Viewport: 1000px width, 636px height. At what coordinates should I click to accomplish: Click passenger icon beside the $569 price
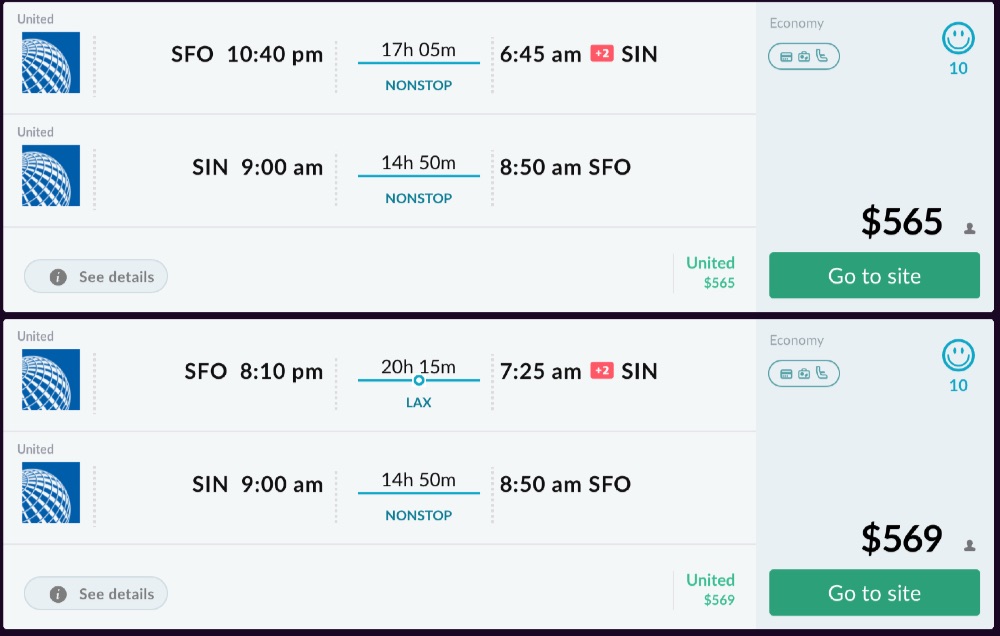969,545
